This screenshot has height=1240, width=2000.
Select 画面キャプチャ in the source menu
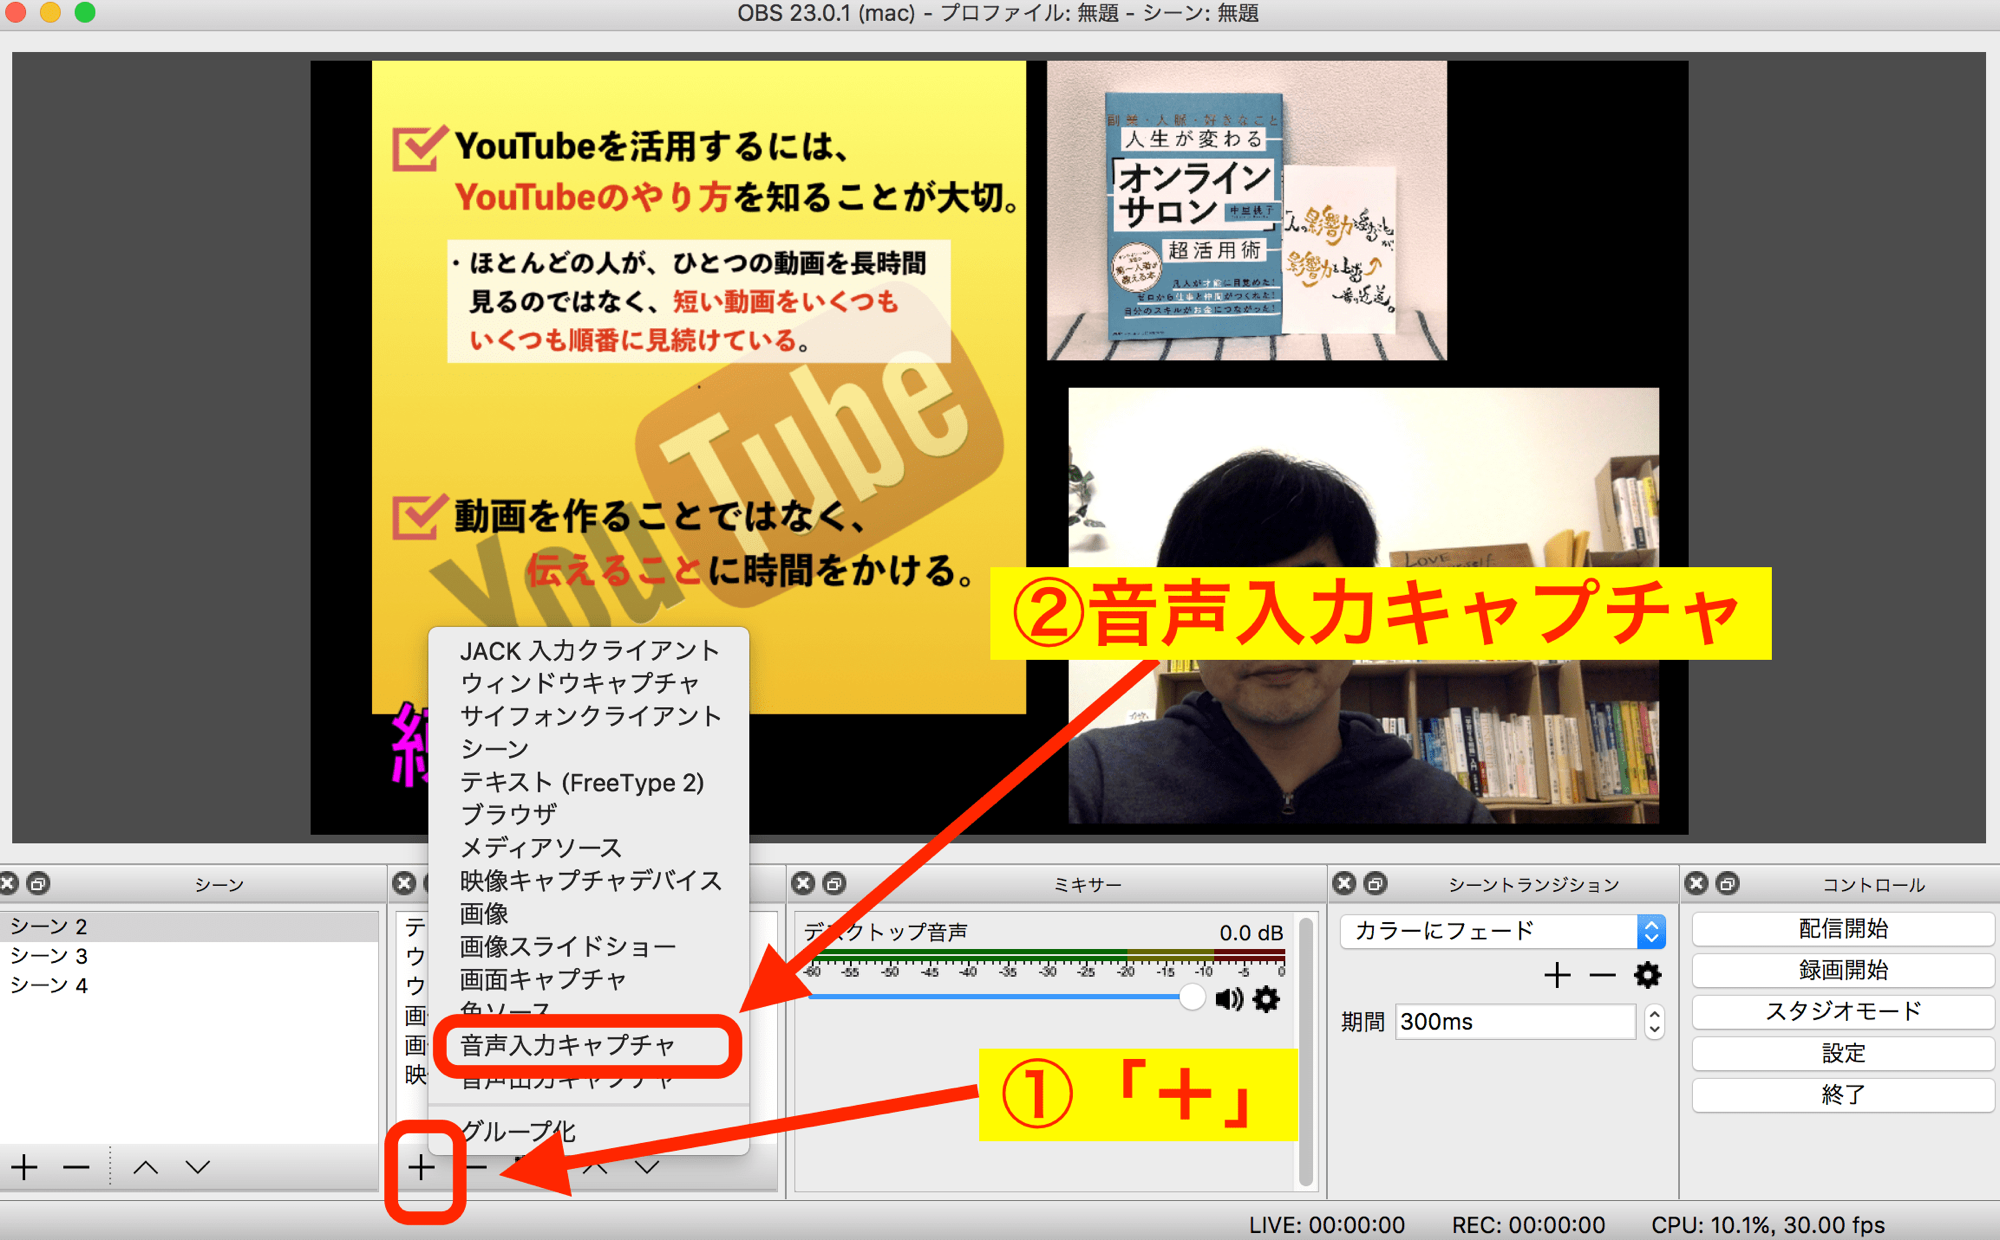(x=589, y=980)
